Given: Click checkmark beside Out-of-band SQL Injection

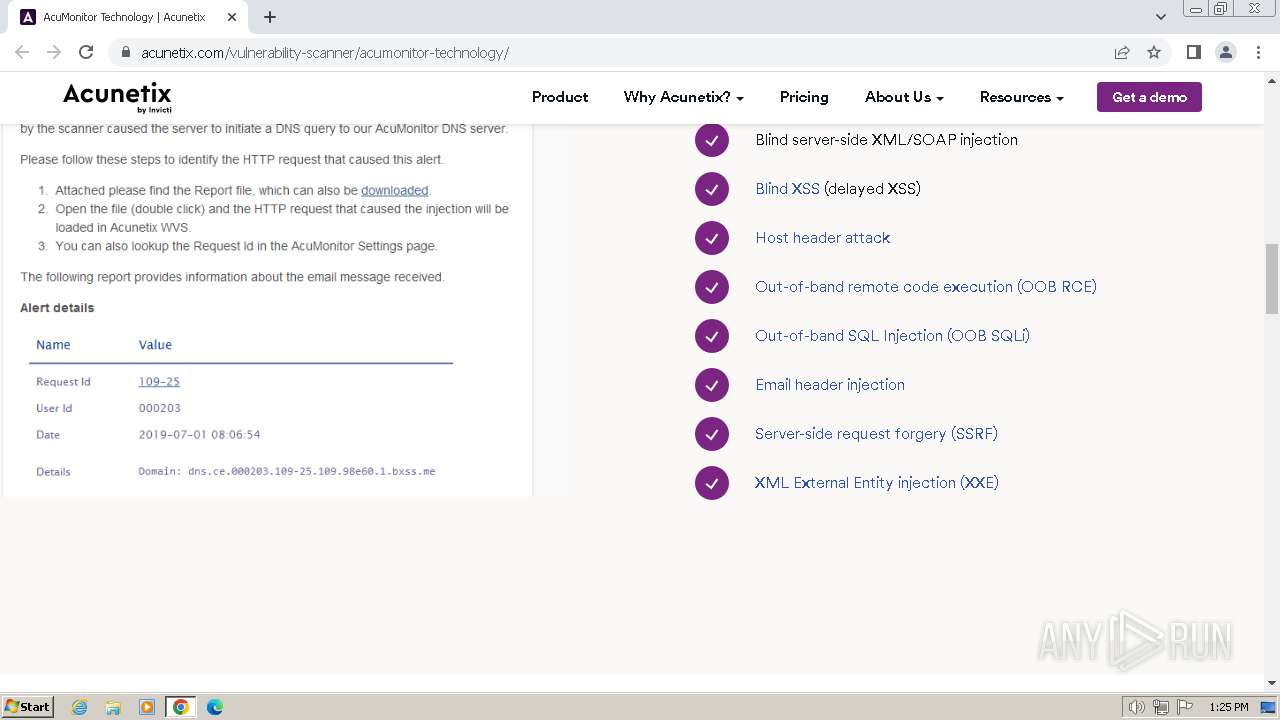Looking at the screenshot, I should point(712,336).
